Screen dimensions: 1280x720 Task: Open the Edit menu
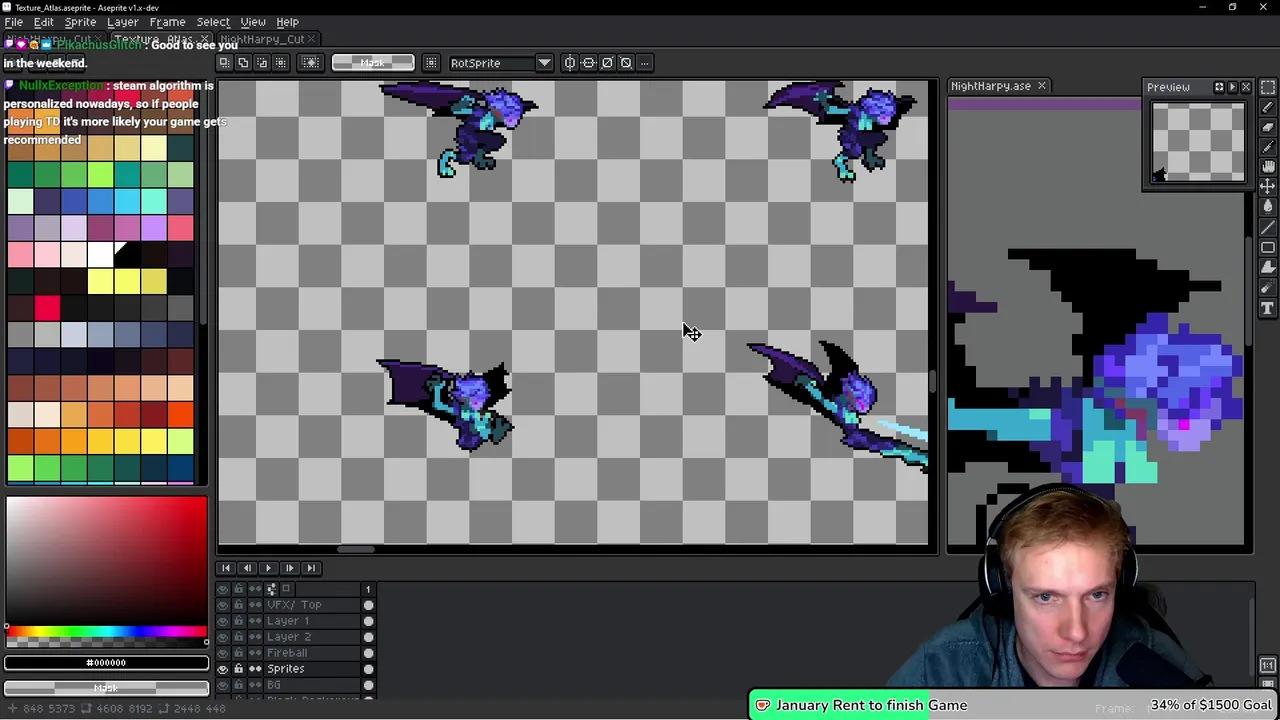point(44,22)
